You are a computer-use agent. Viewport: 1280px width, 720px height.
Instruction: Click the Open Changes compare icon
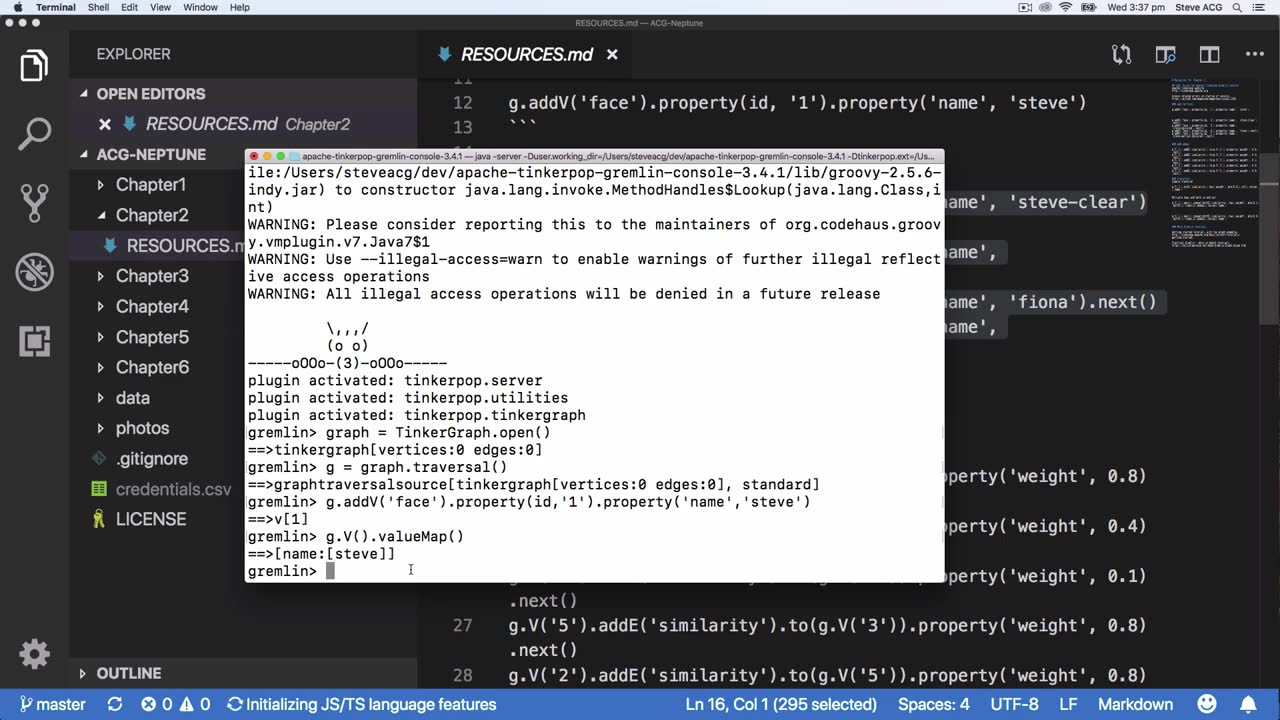[x=1122, y=55]
